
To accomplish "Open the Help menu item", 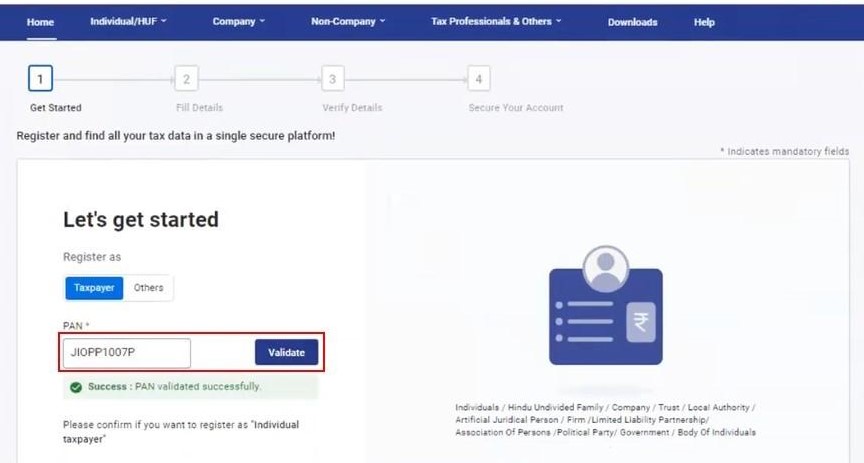I will (704, 22).
